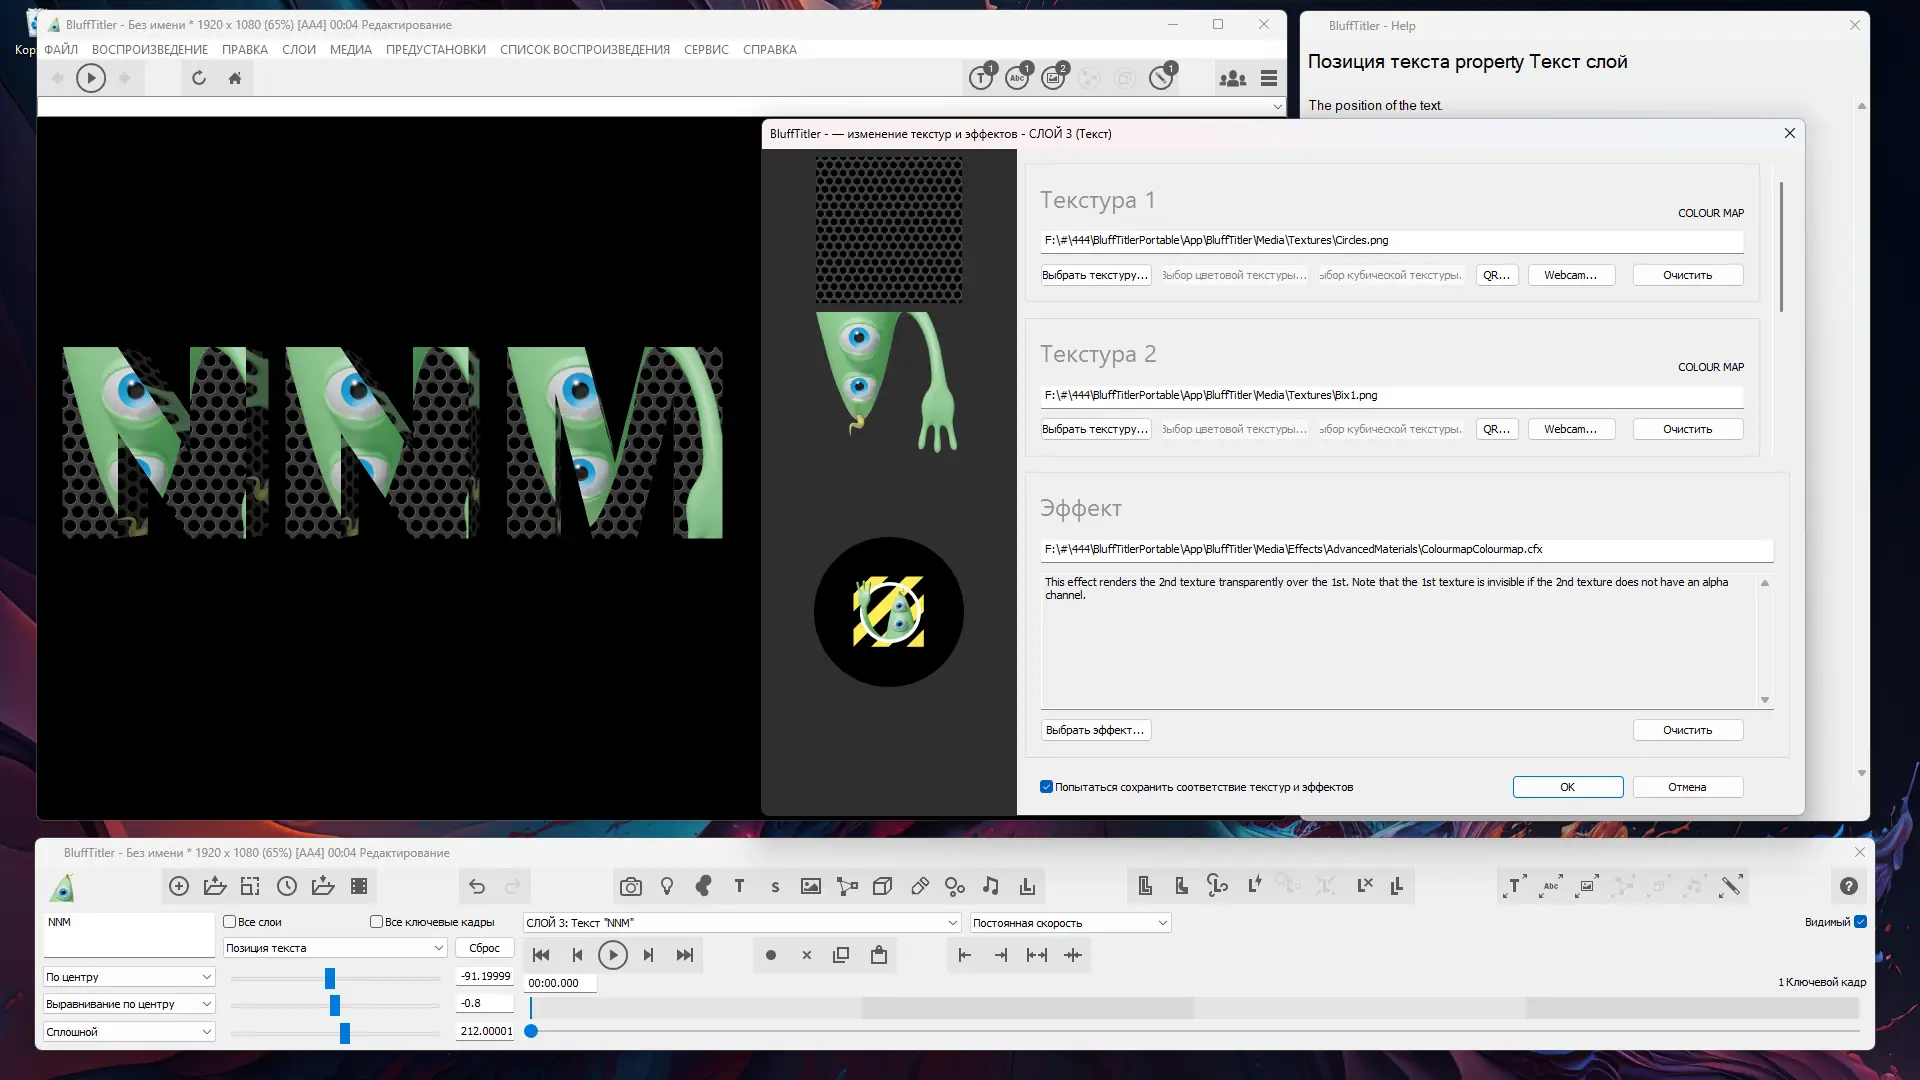This screenshot has height=1080, width=1920.
Task: Enable the 'Все слои' checkbox
Action: pyautogui.click(x=230, y=922)
